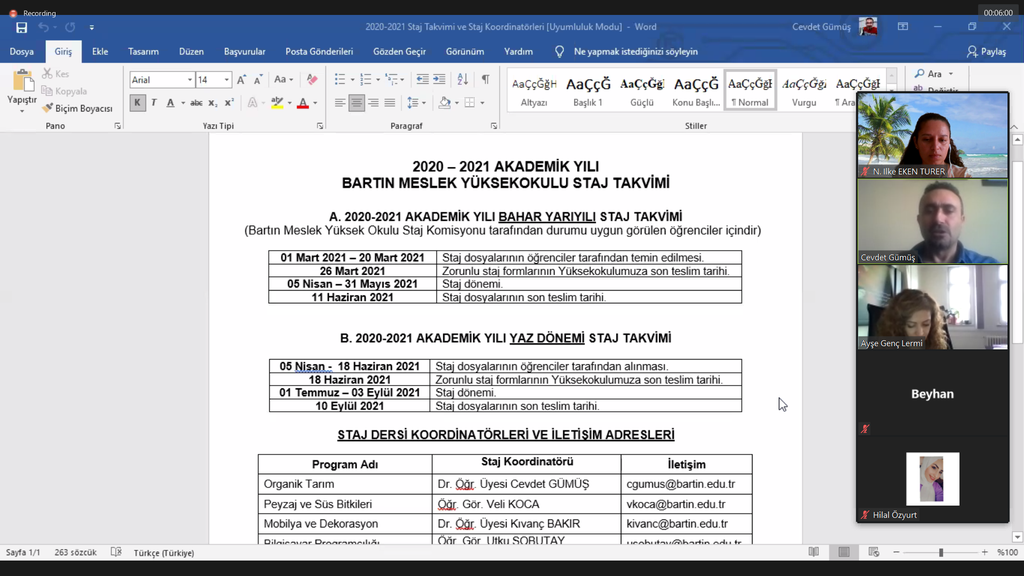
Task: Expand Paragraf dialog launcher
Action: tap(494, 125)
